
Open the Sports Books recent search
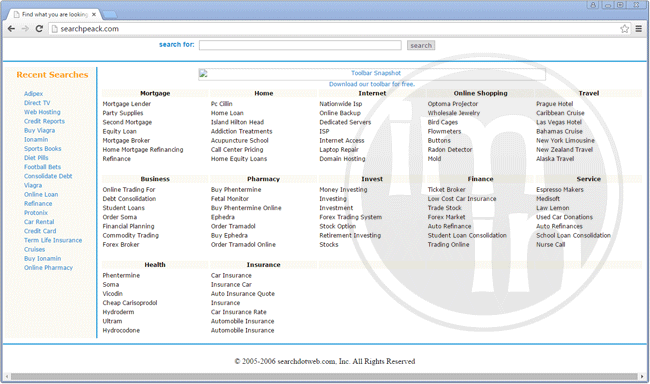(42, 148)
